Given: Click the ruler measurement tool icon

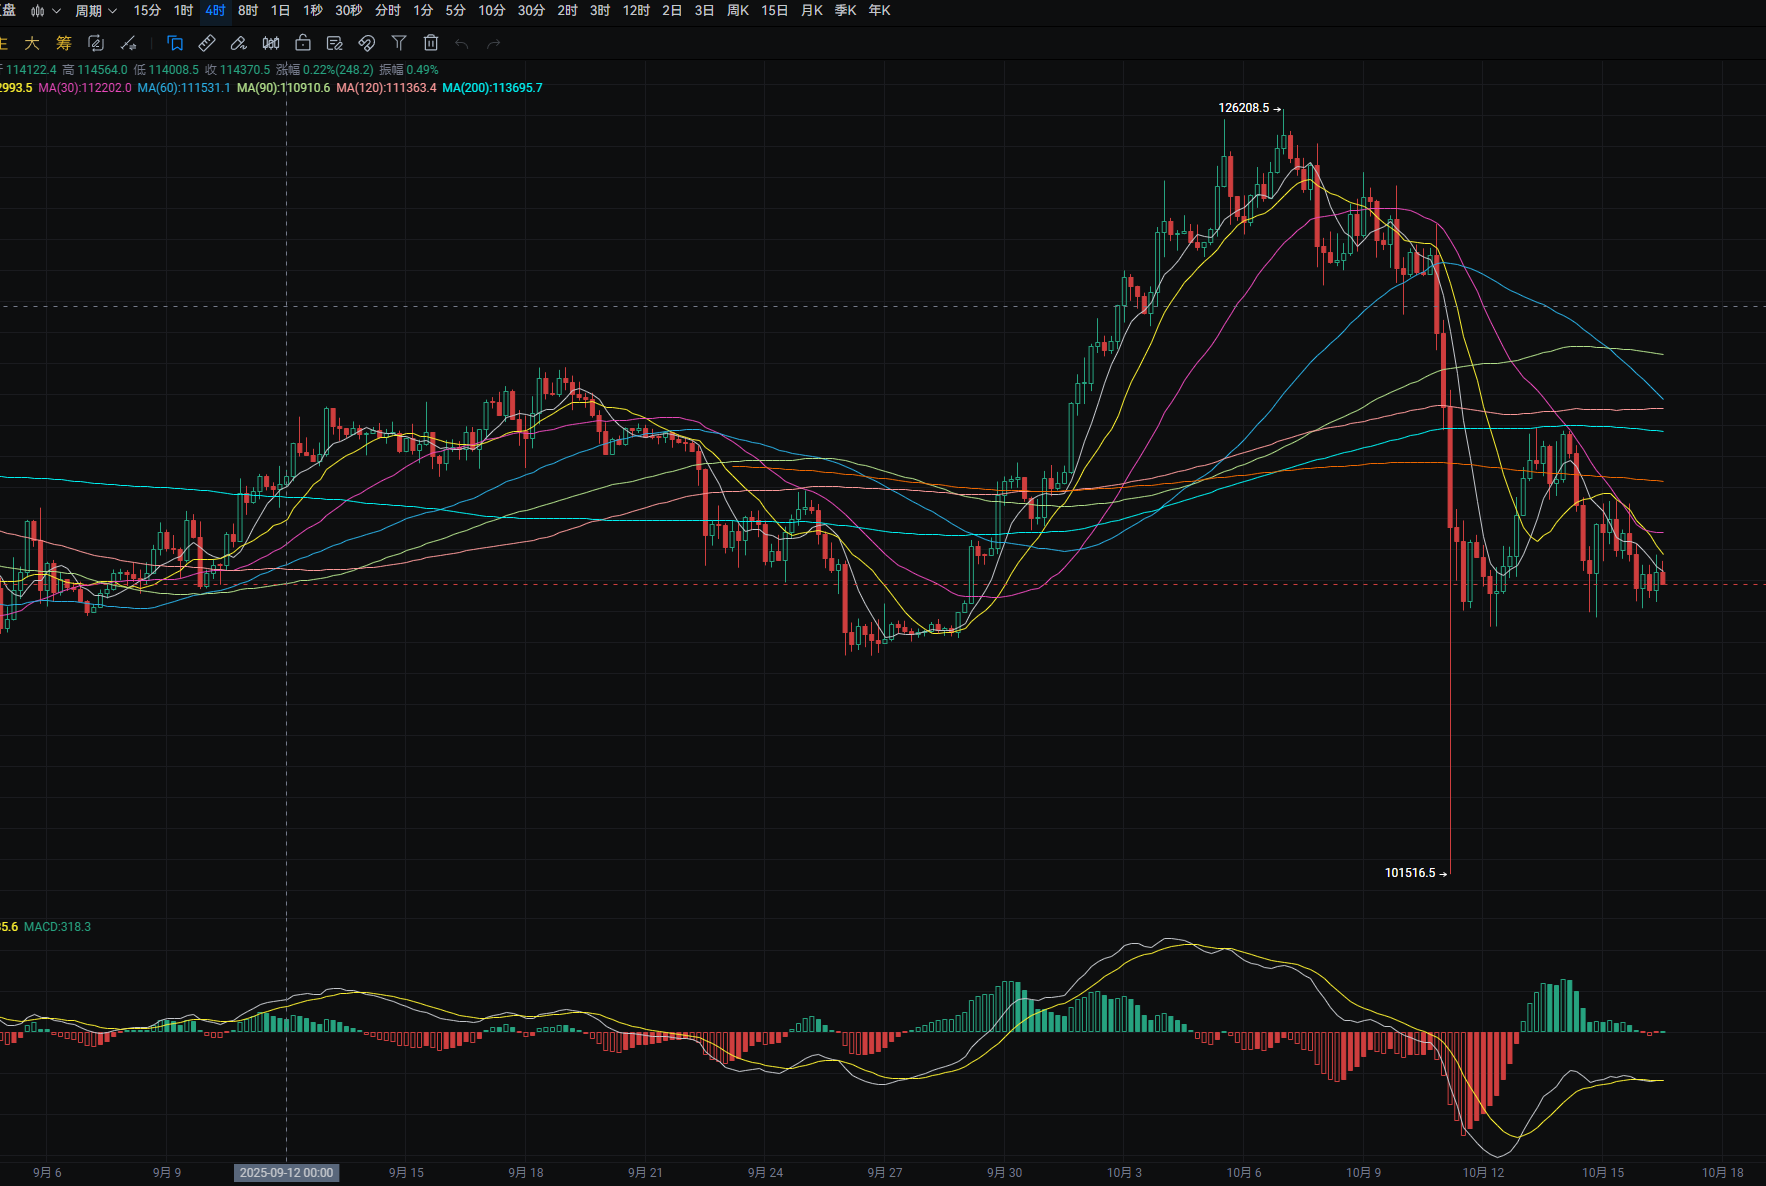Looking at the screenshot, I should click(207, 43).
